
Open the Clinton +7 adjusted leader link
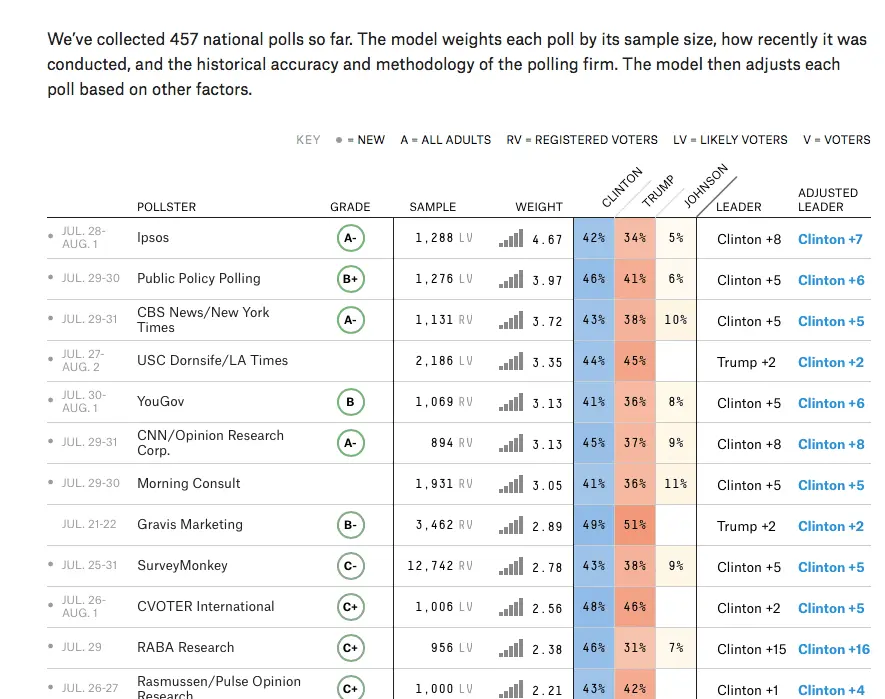pyautogui.click(x=830, y=239)
